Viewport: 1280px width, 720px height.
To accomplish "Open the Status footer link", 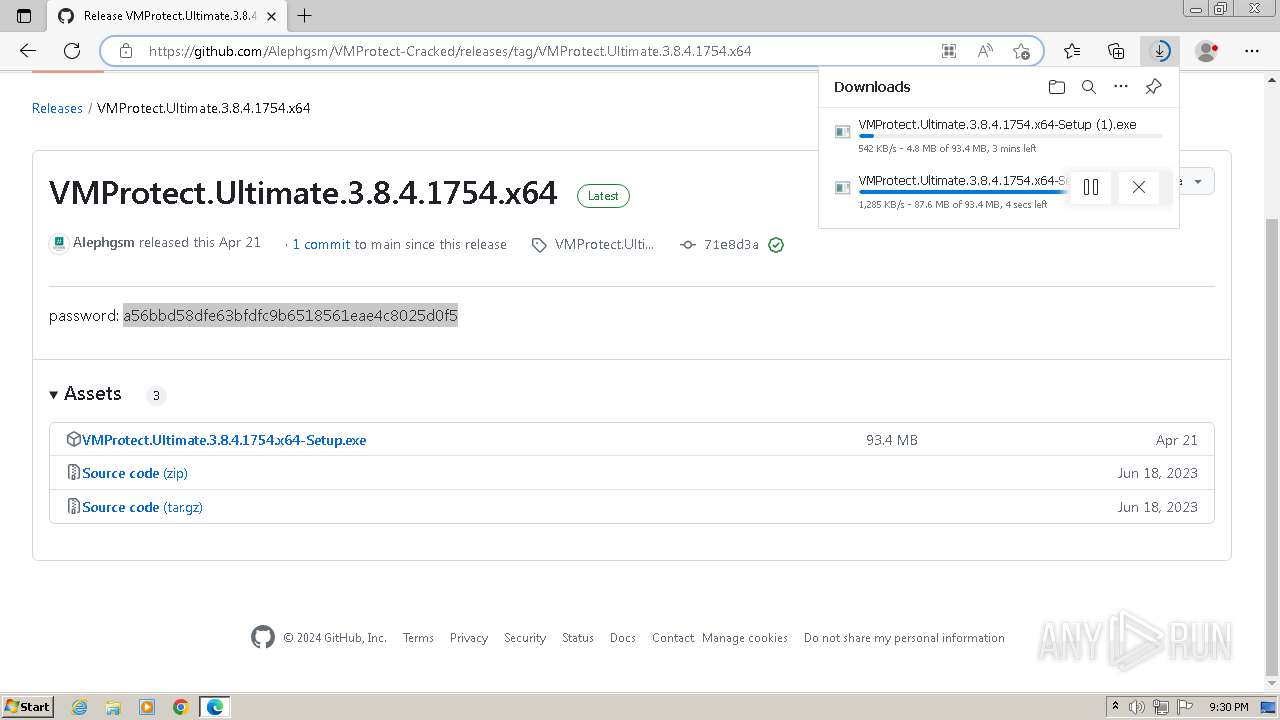I will click(x=578, y=638).
